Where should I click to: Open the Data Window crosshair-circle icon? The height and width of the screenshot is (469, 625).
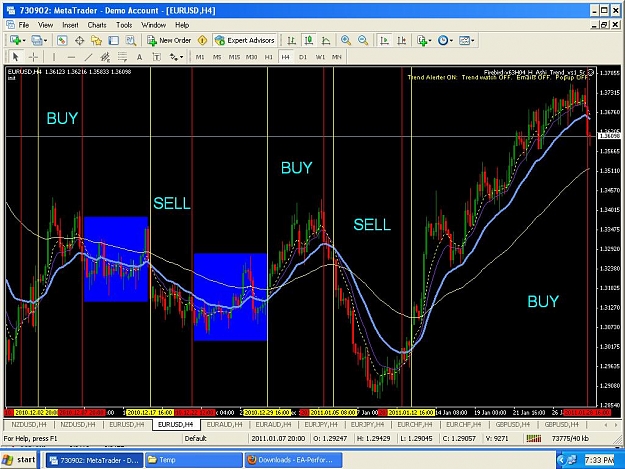(x=79, y=40)
